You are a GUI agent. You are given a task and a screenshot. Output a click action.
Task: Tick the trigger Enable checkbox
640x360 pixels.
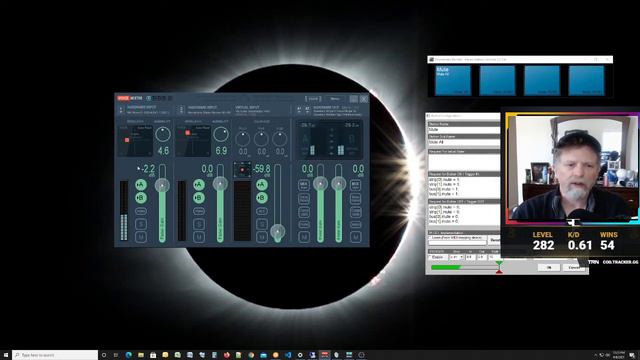pos(430,257)
